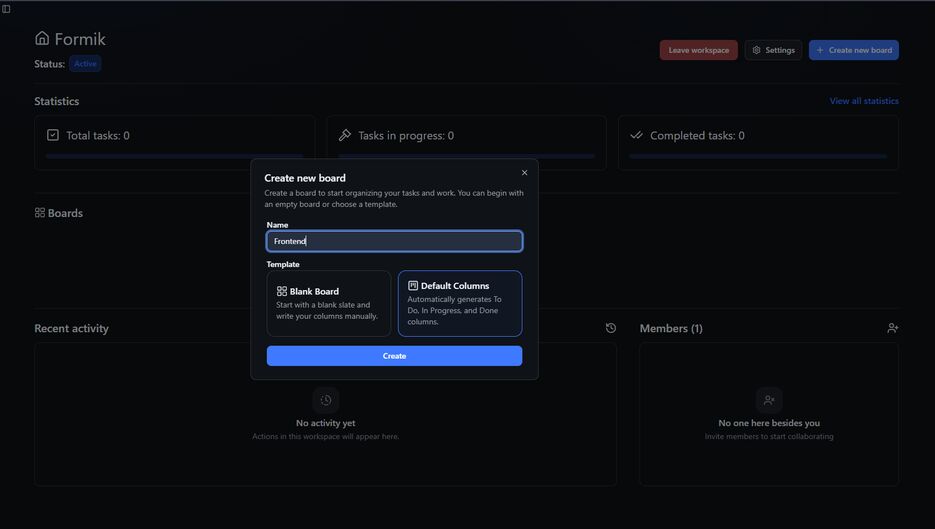
Task: Click the Tasks in progress hammer icon
Action: 345,135
